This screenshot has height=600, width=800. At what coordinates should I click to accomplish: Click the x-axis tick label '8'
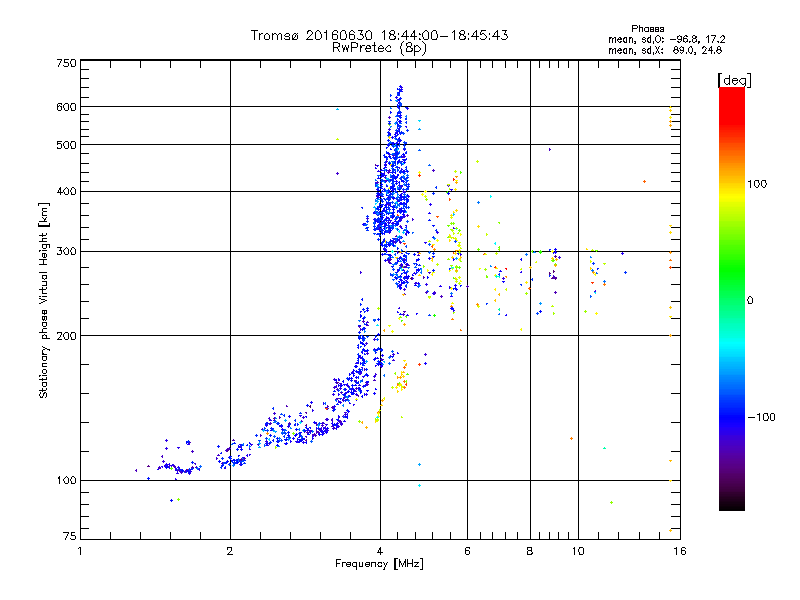[x=530, y=551]
